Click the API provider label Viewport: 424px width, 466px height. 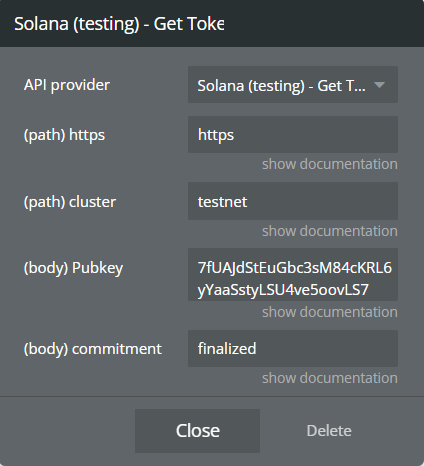point(67,85)
